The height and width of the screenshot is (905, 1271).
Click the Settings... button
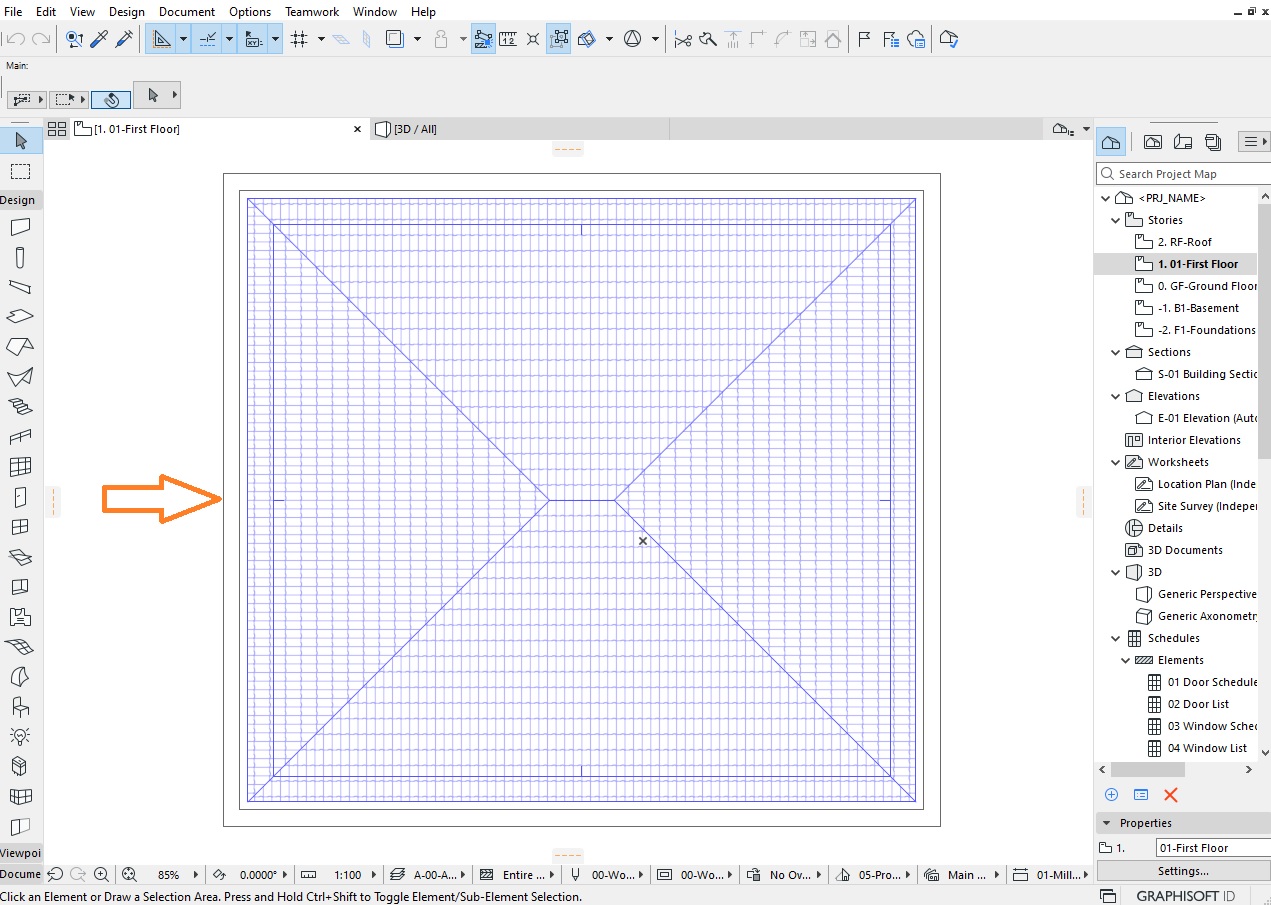1183,870
